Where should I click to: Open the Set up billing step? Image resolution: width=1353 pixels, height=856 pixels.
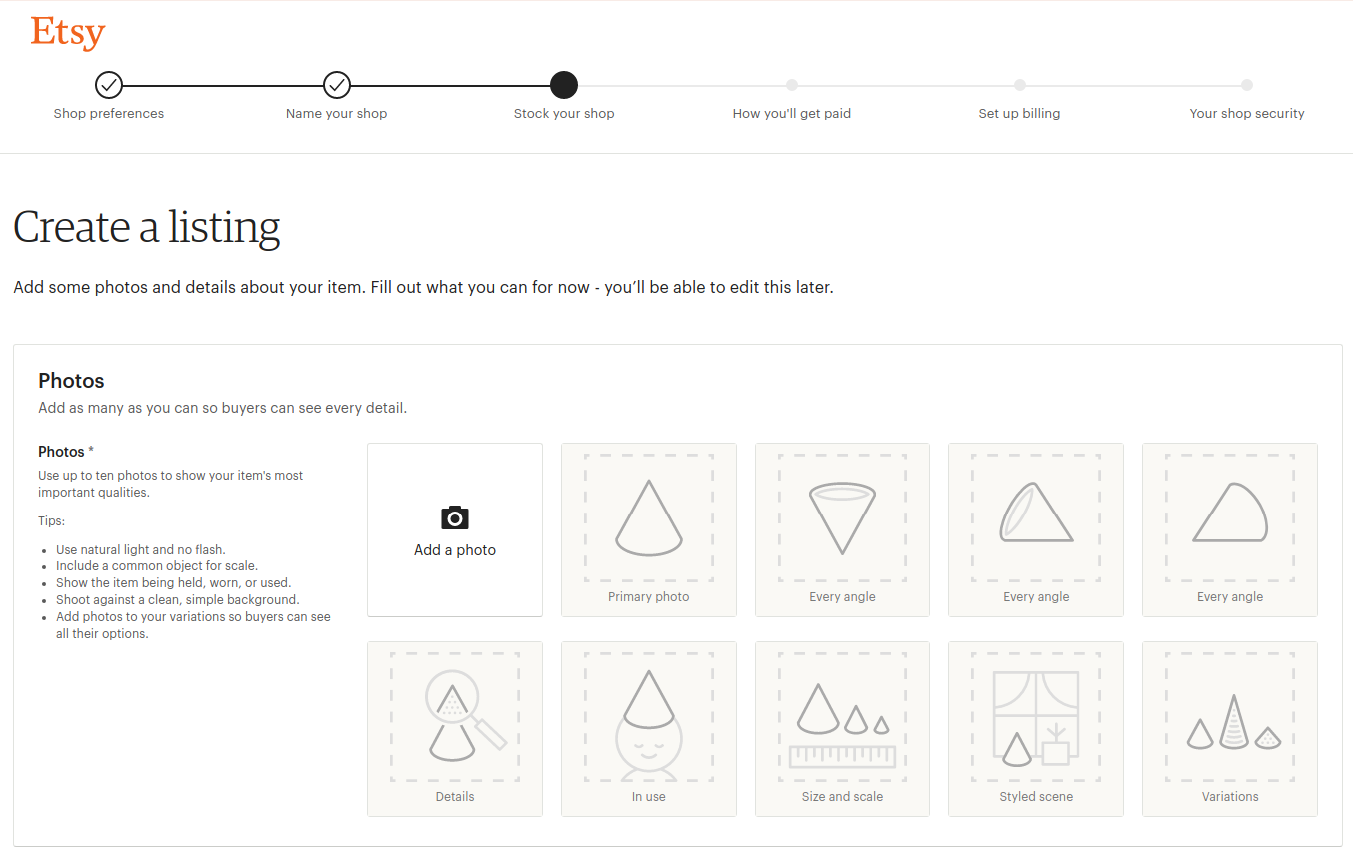[x=1019, y=85]
